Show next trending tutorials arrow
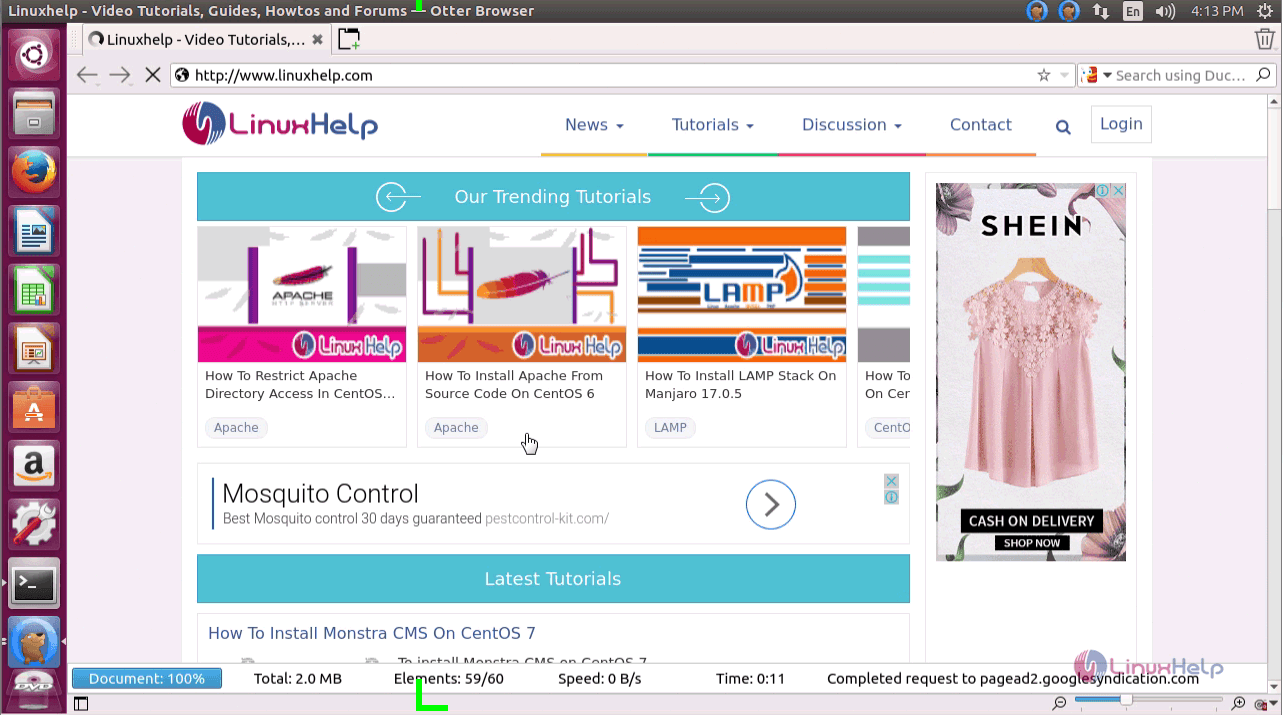Viewport: 1283px width, 715px height. (x=708, y=197)
